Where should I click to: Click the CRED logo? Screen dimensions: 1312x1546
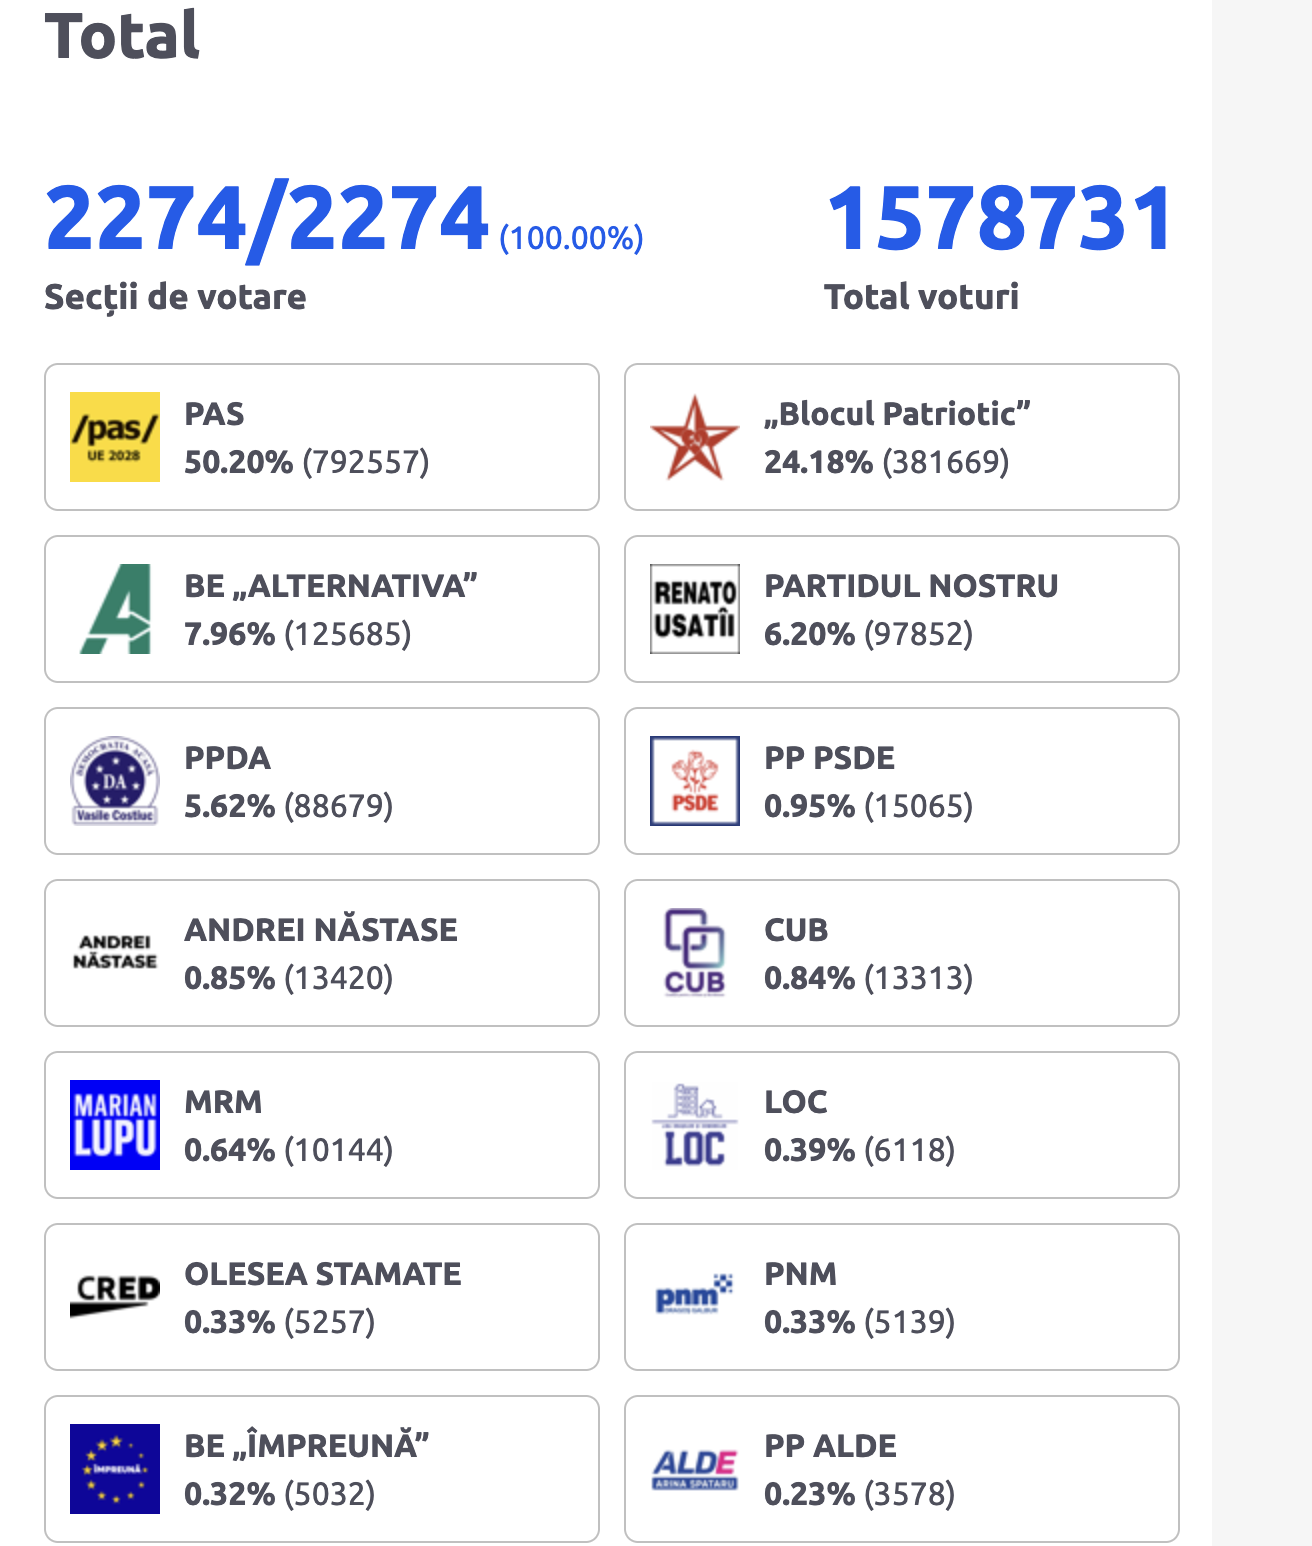[115, 1297]
